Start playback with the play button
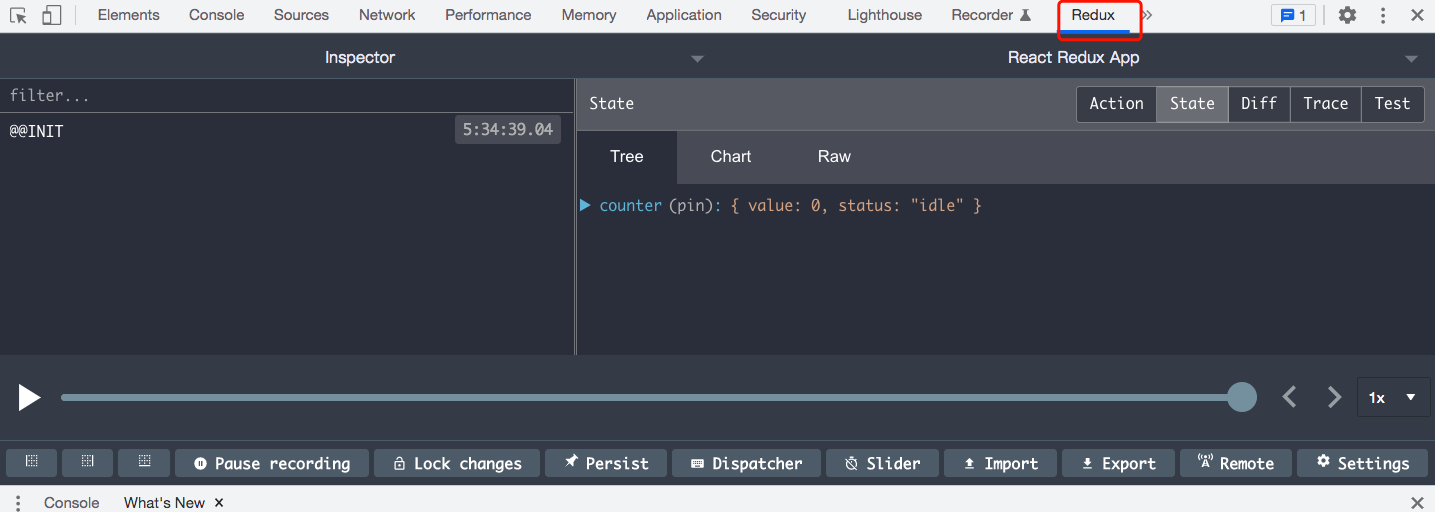 click(30, 397)
